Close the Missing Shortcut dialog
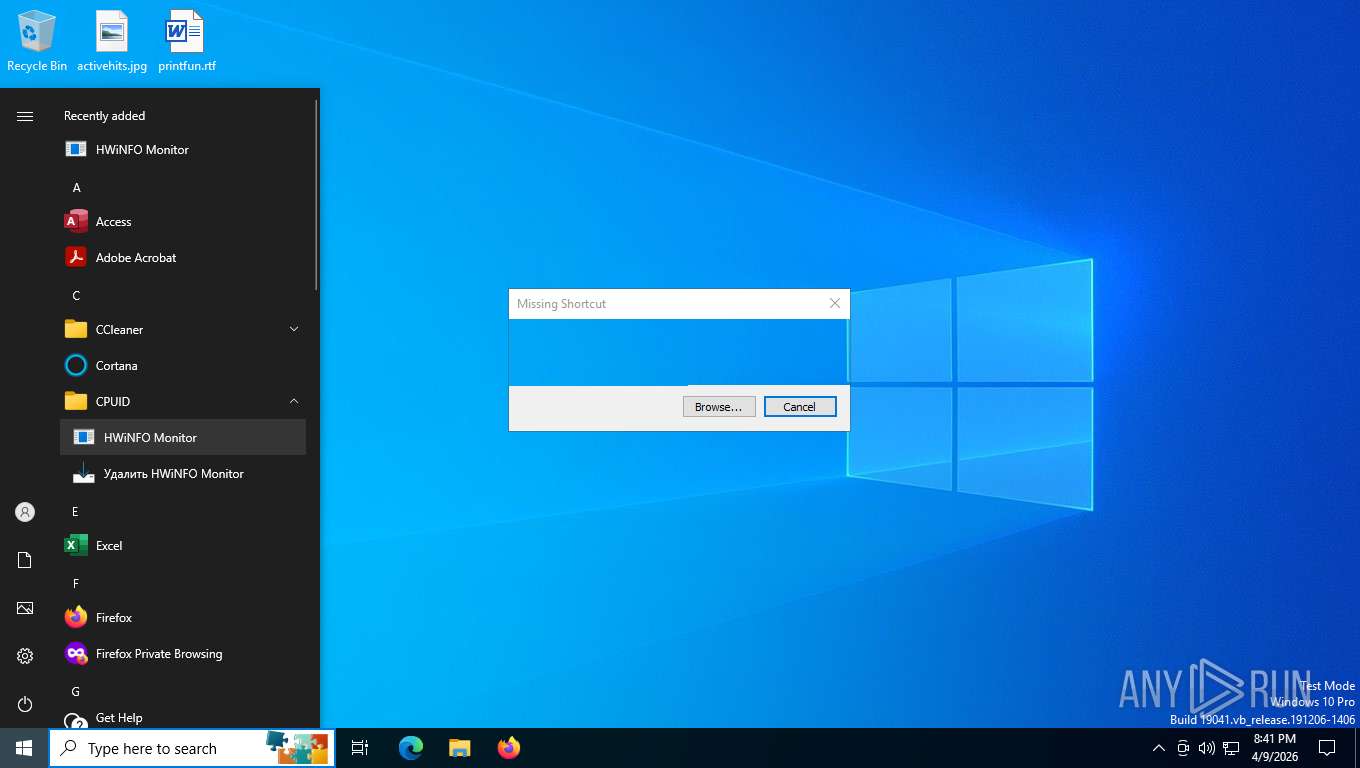 (835, 303)
